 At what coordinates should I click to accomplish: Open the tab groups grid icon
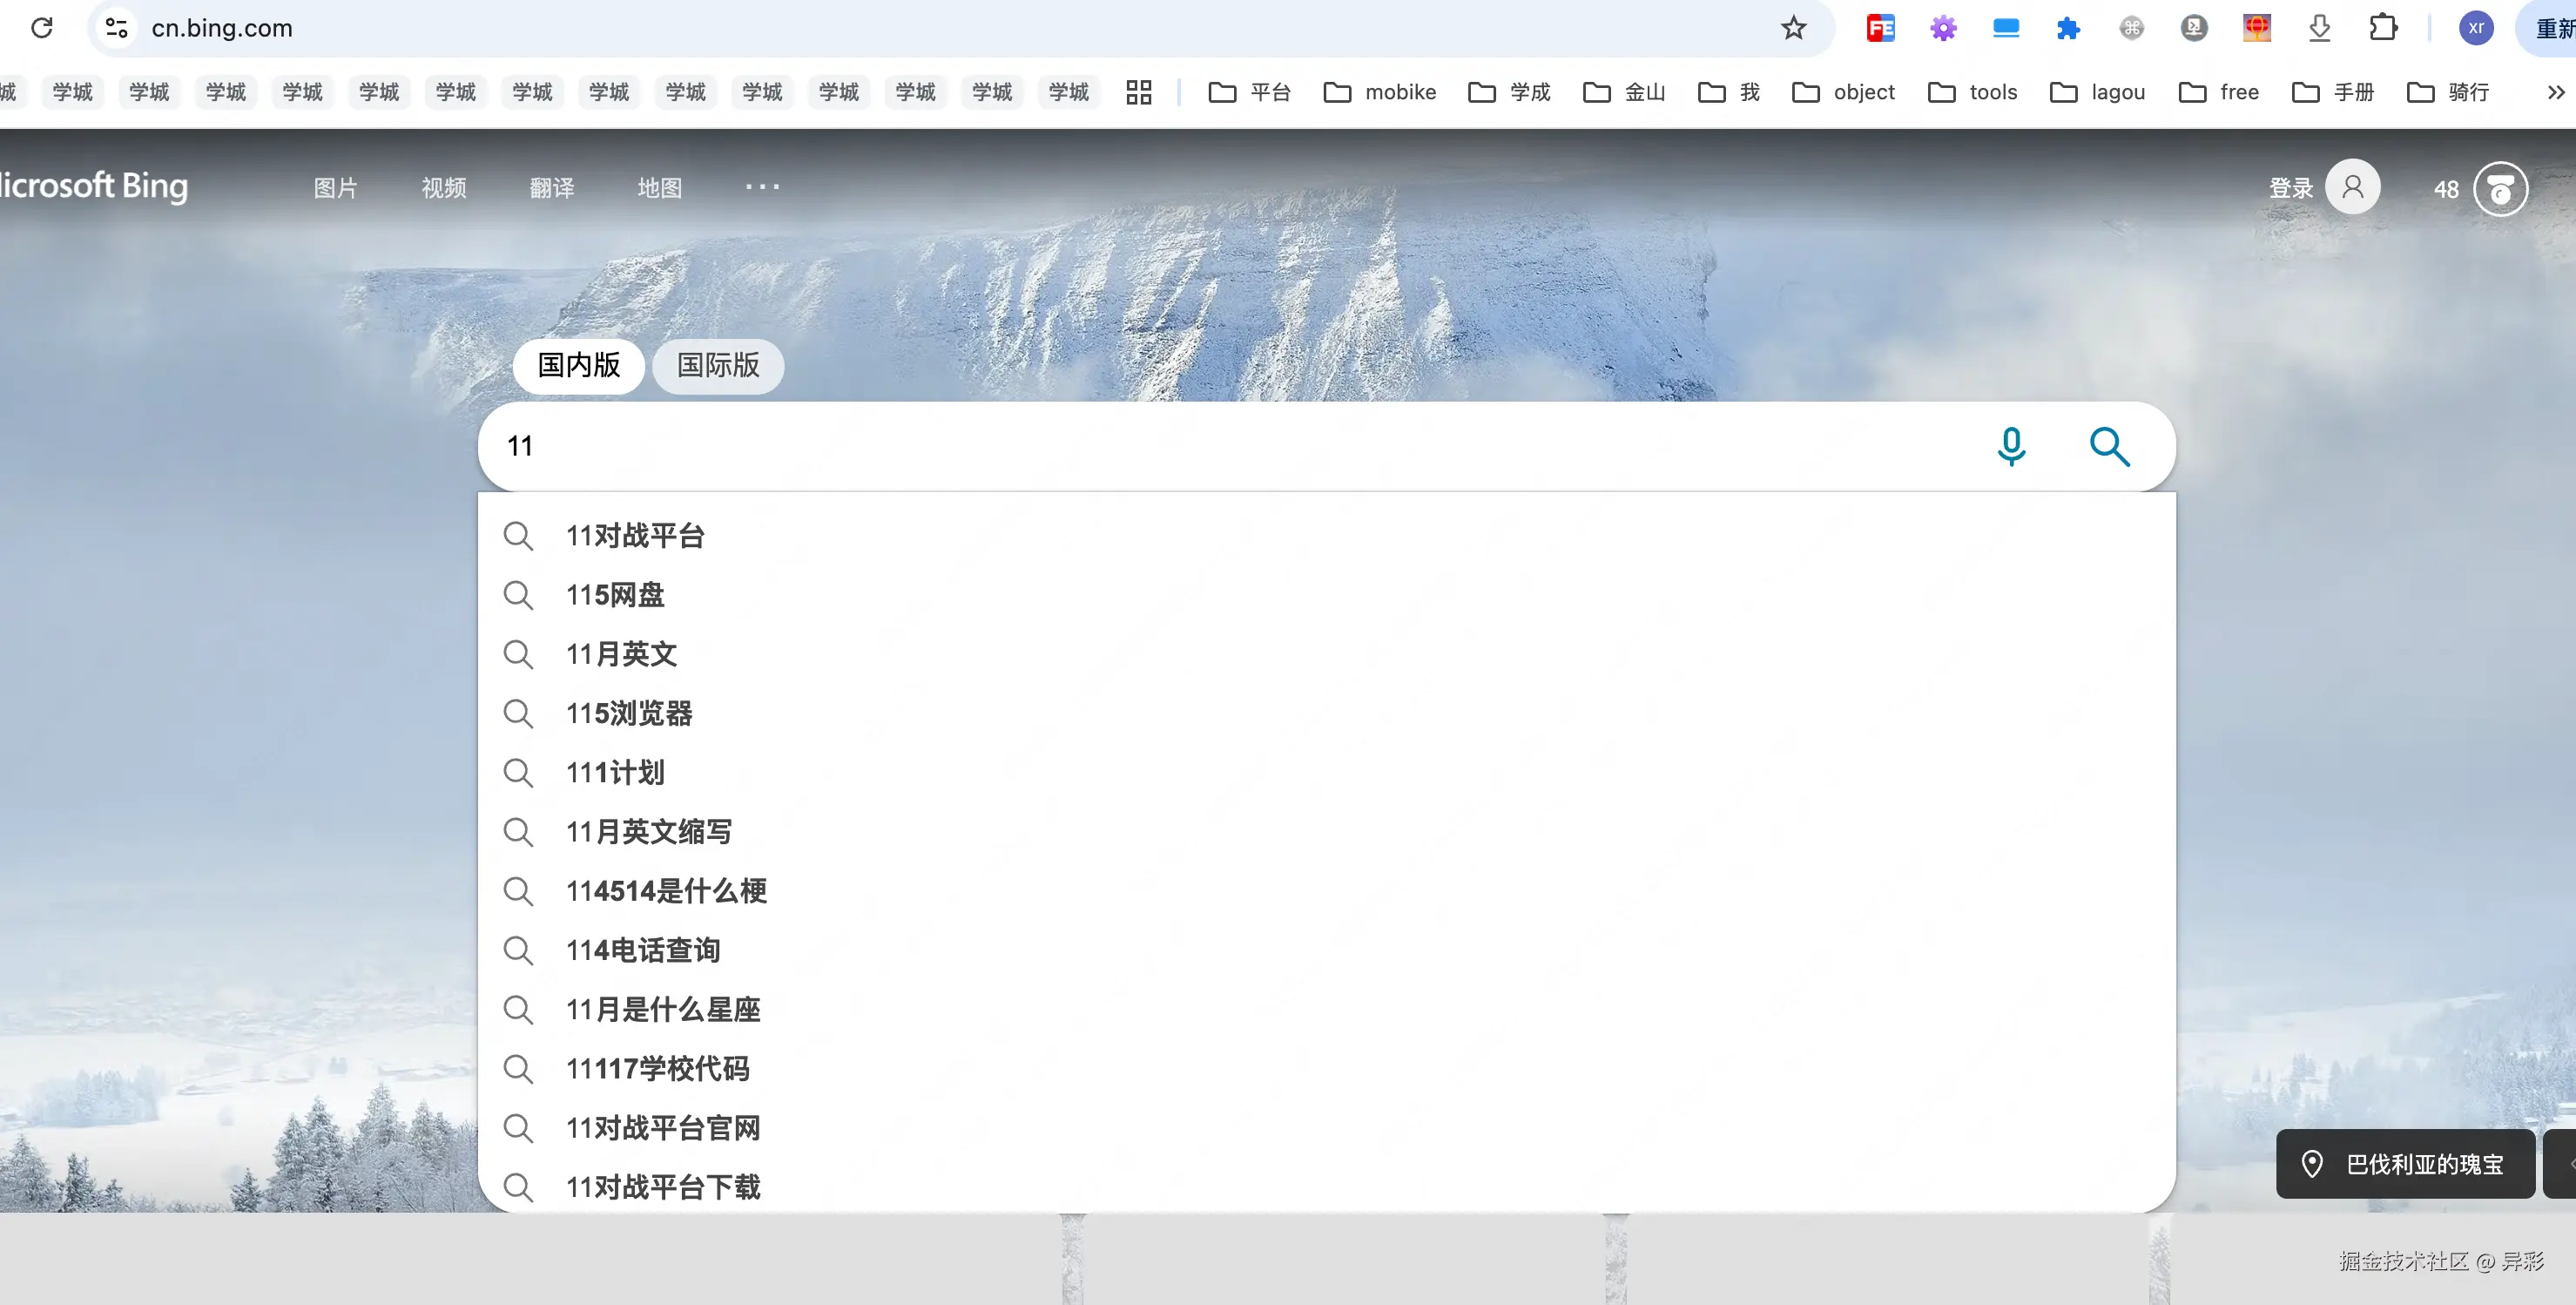[x=1138, y=92]
